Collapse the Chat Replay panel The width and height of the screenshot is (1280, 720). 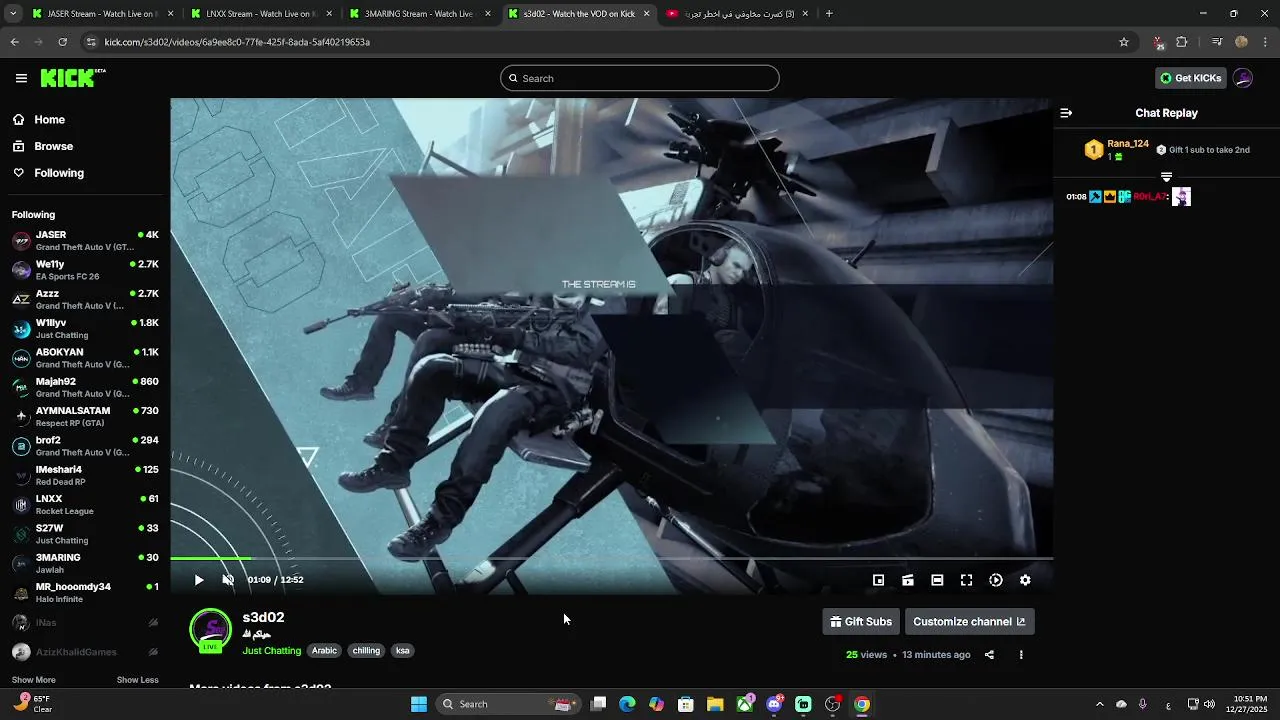(1066, 113)
